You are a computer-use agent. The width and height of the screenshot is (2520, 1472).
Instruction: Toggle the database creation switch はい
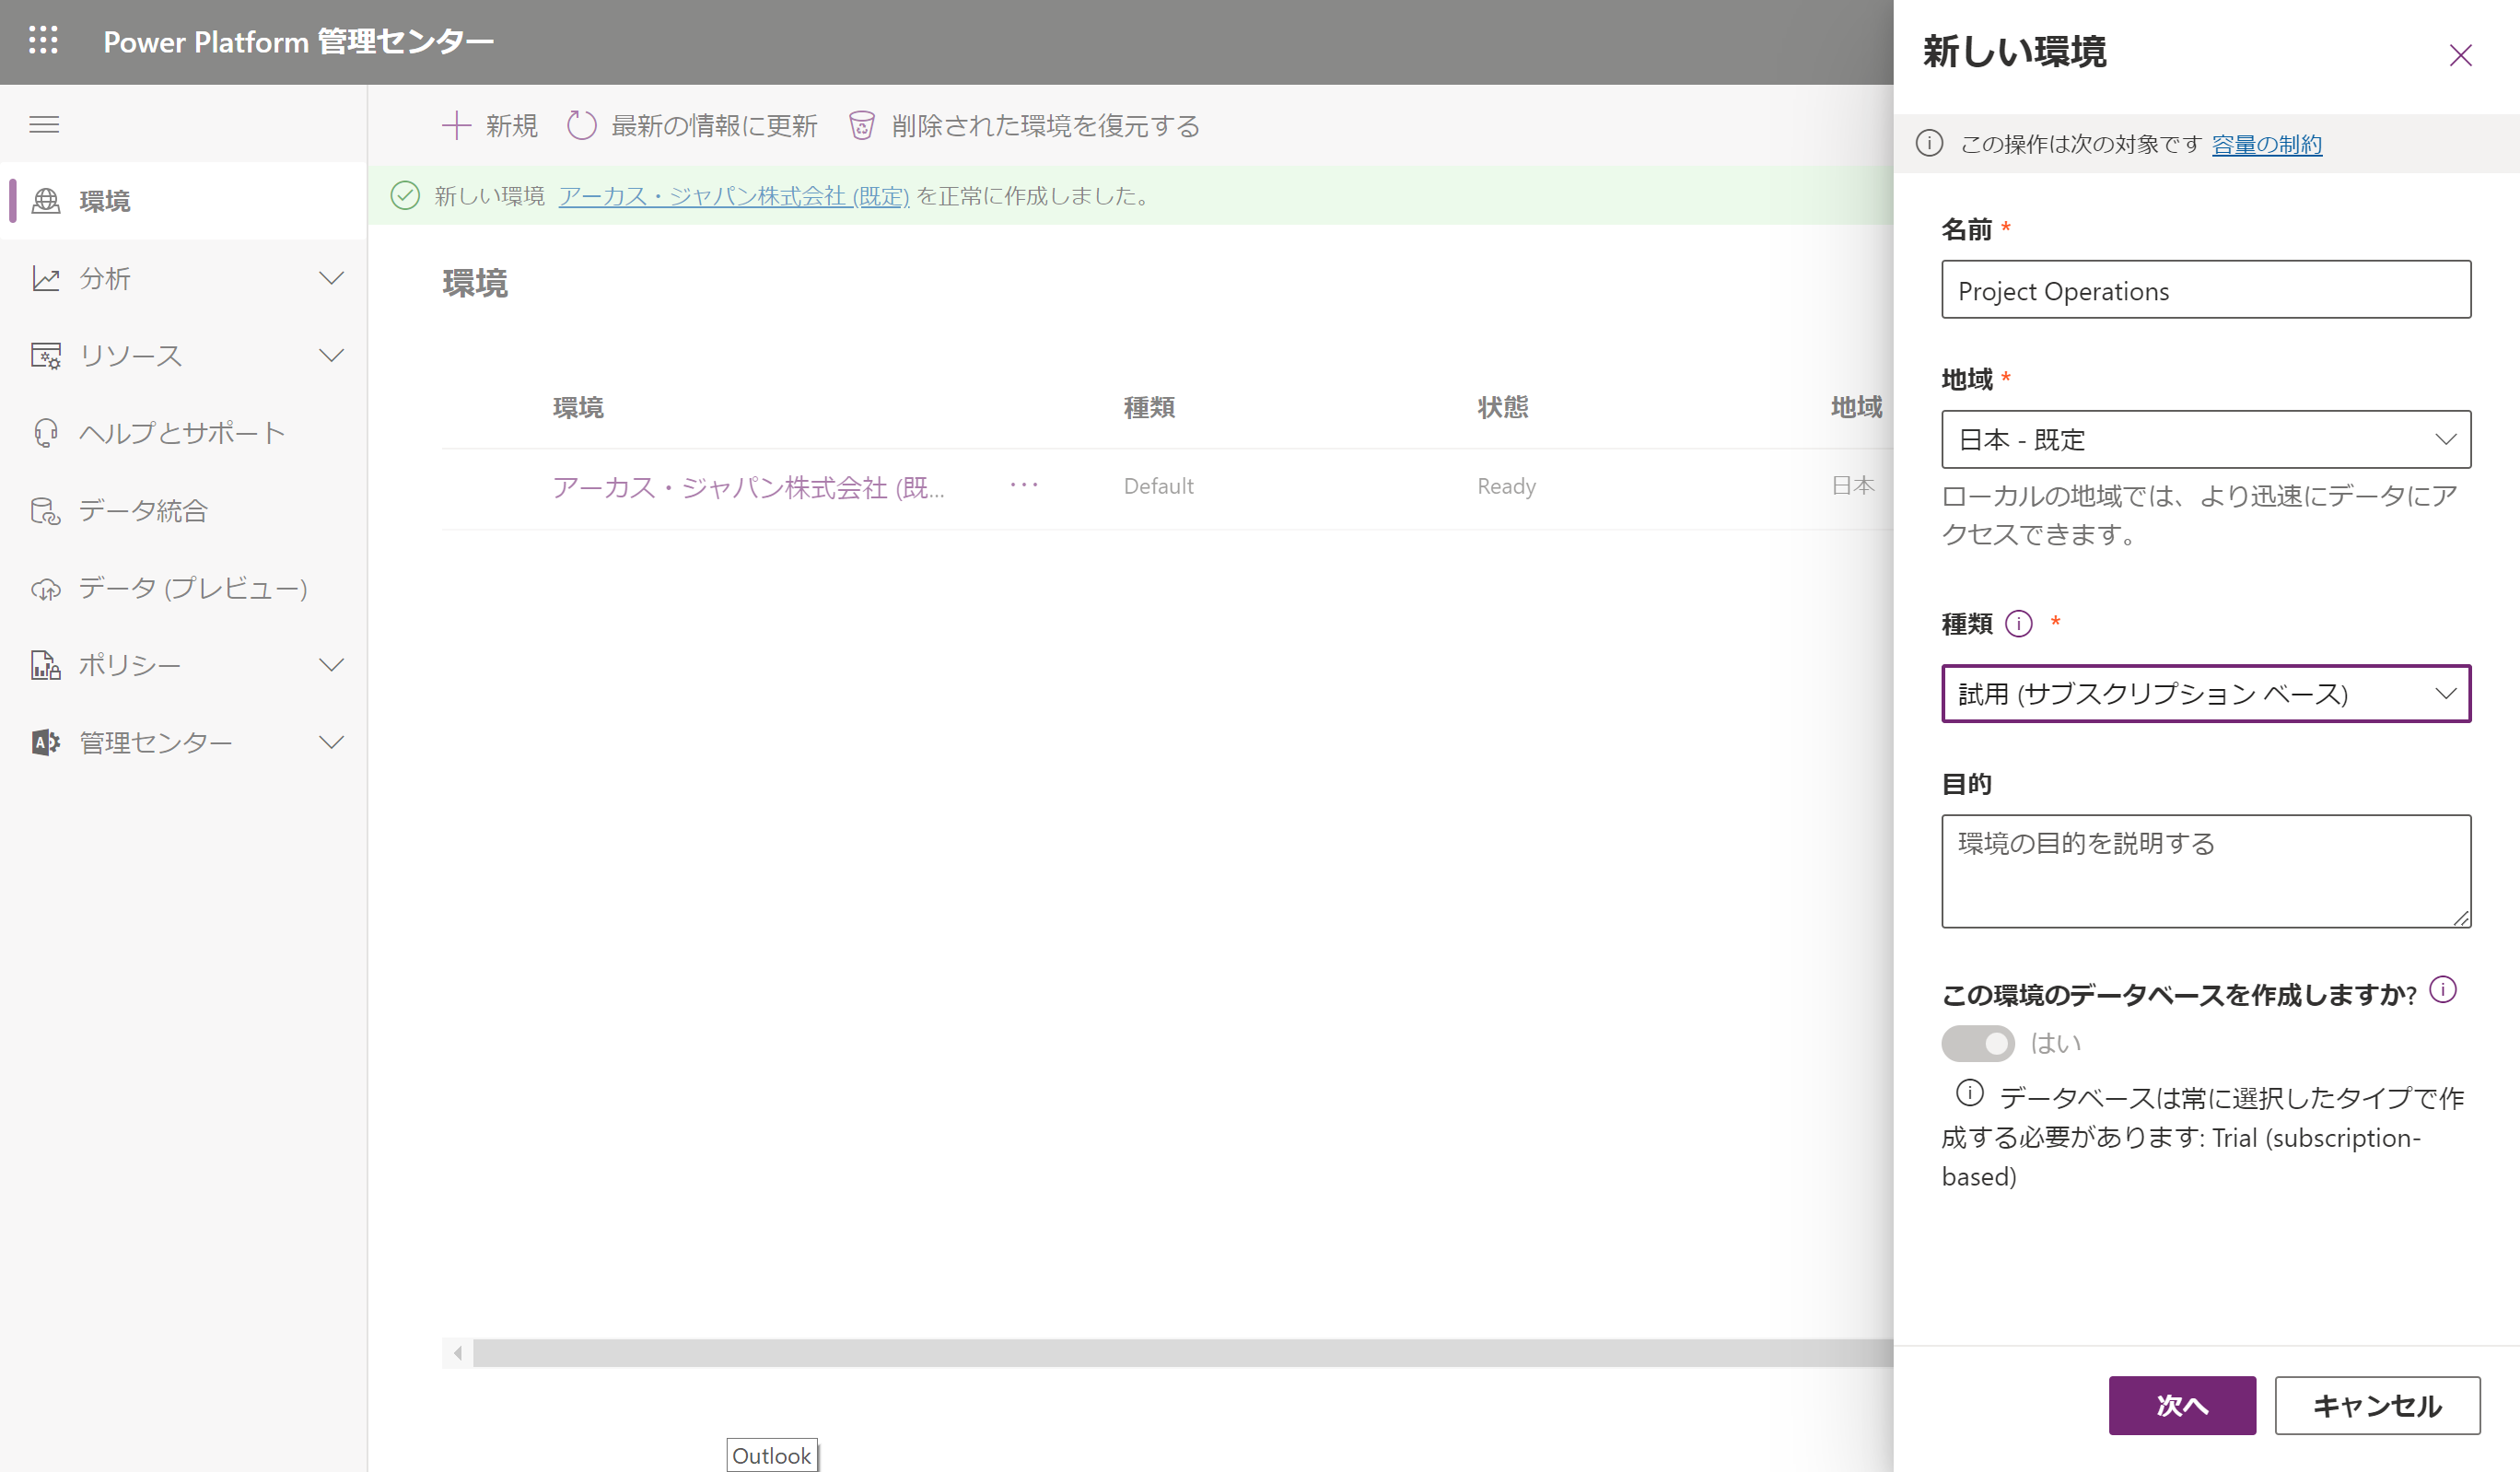point(1977,1043)
